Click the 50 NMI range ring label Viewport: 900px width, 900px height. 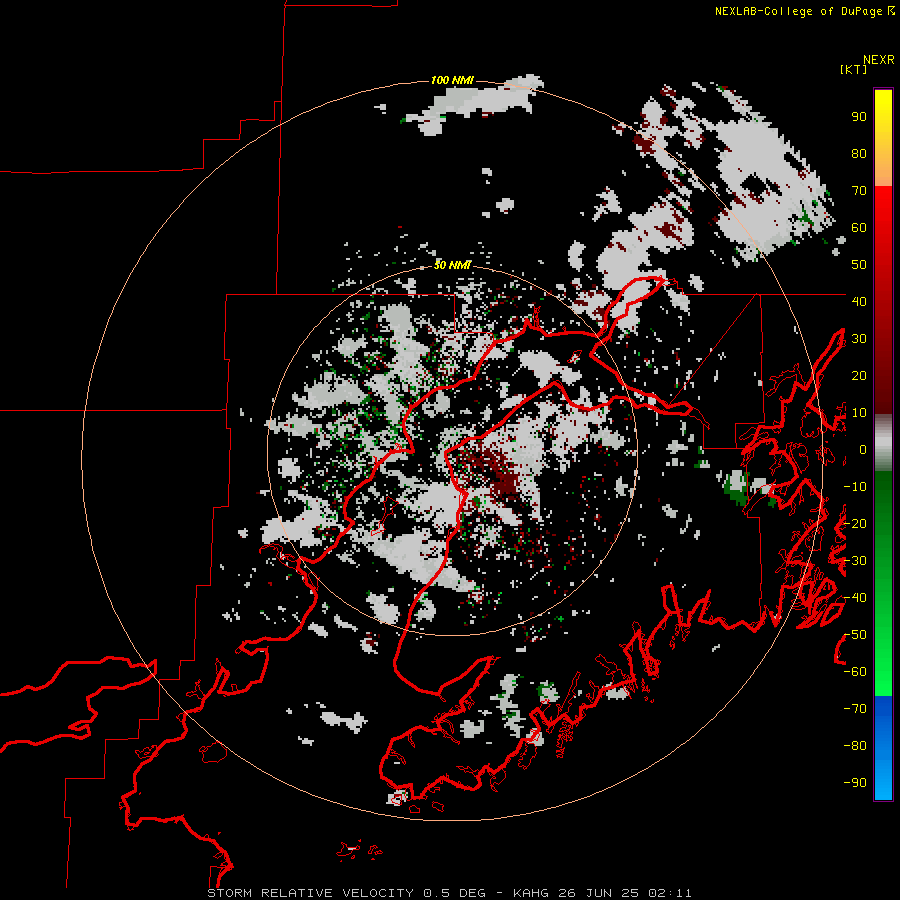(452, 265)
